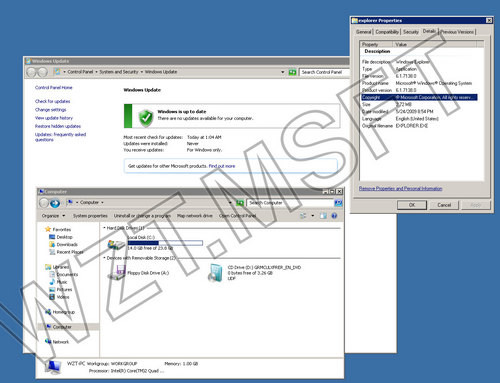The width and height of the screenshot is (500, 383).
Task: Select Copyright row in Details list
Action: coord(419,97)
